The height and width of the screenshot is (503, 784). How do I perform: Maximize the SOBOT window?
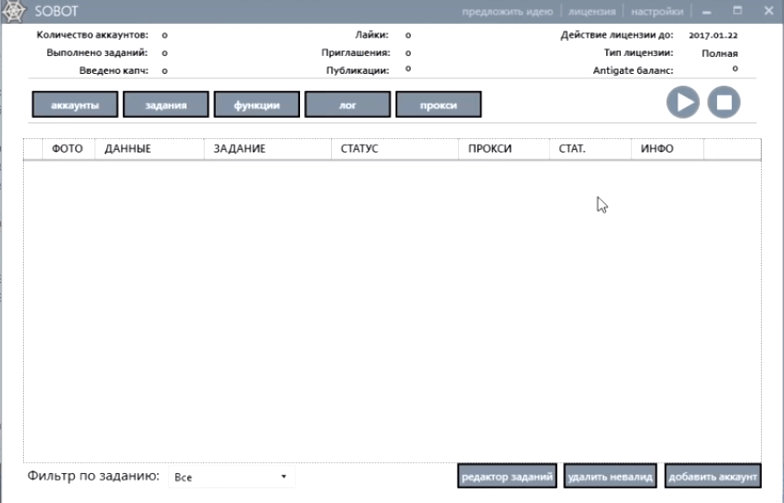pyautogui.click(x=737, y=11)
